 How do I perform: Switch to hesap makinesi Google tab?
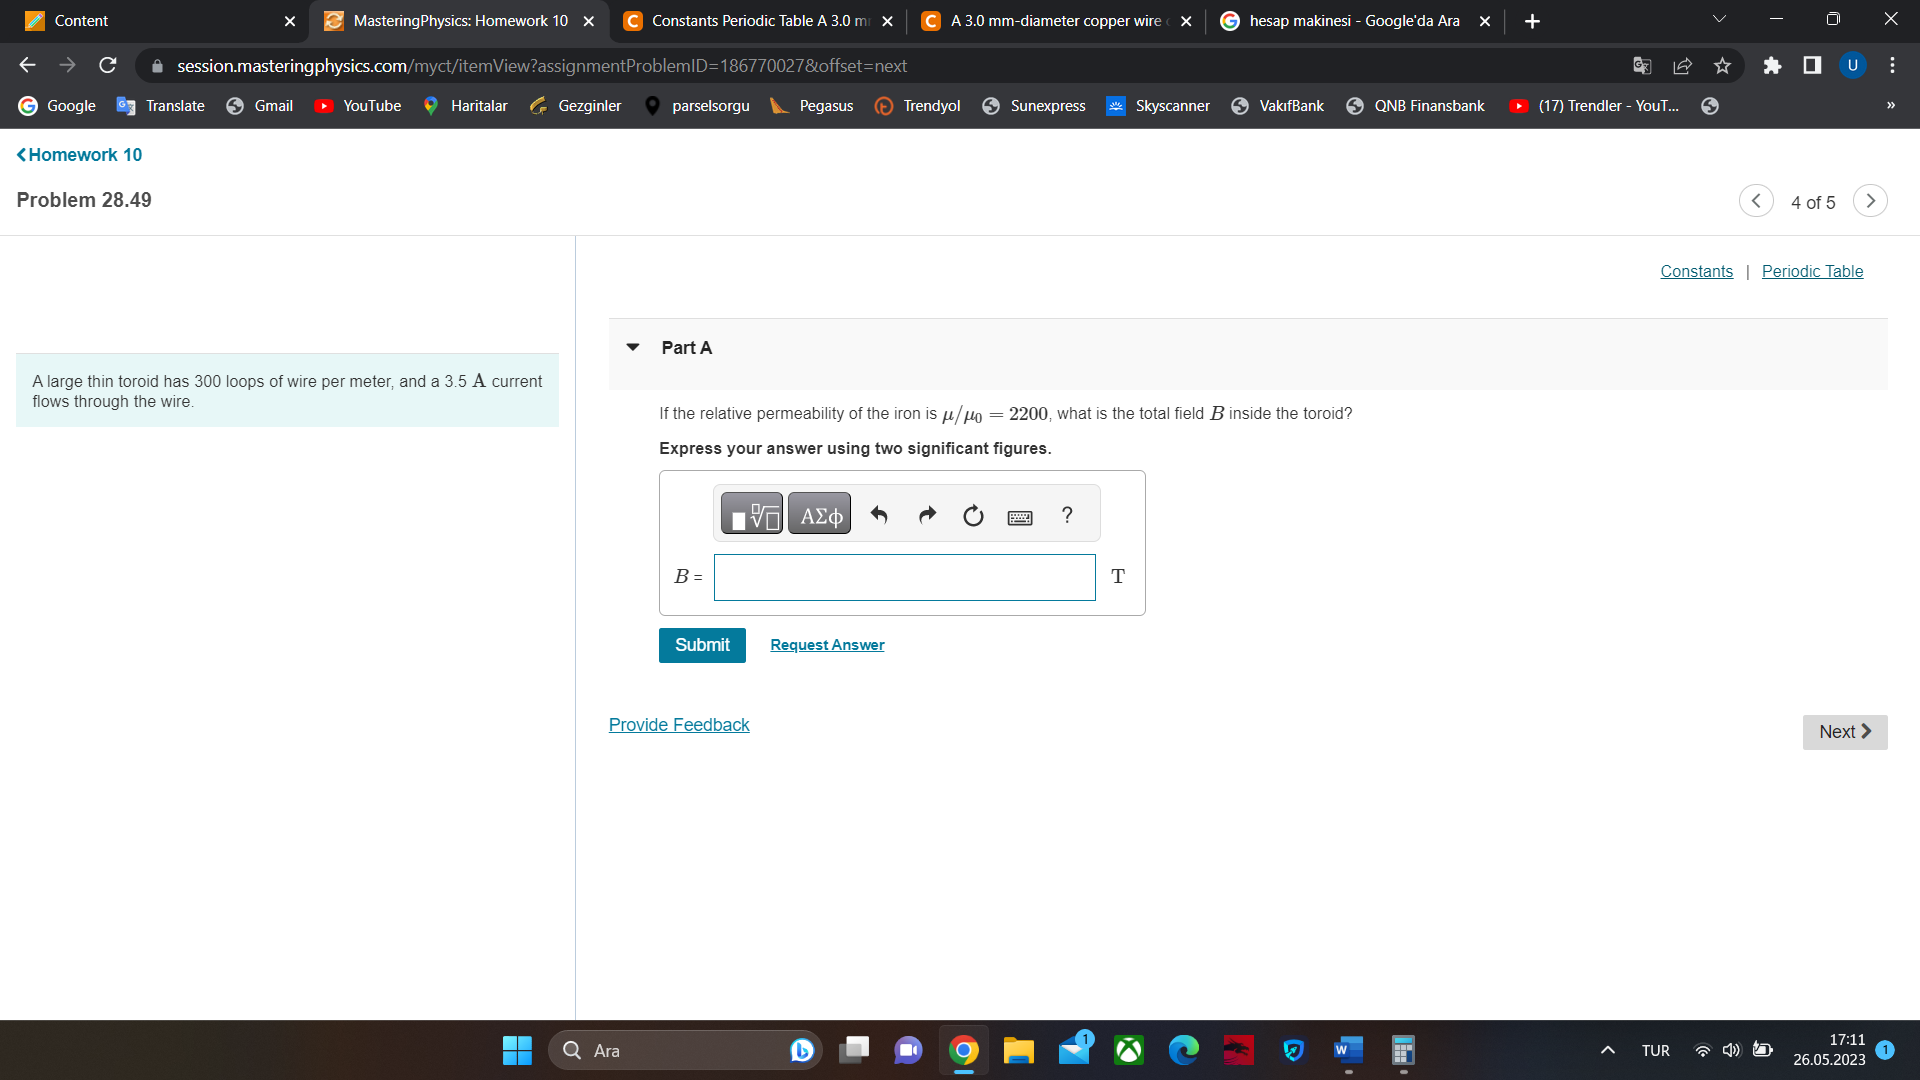(x=1354, y=21)
